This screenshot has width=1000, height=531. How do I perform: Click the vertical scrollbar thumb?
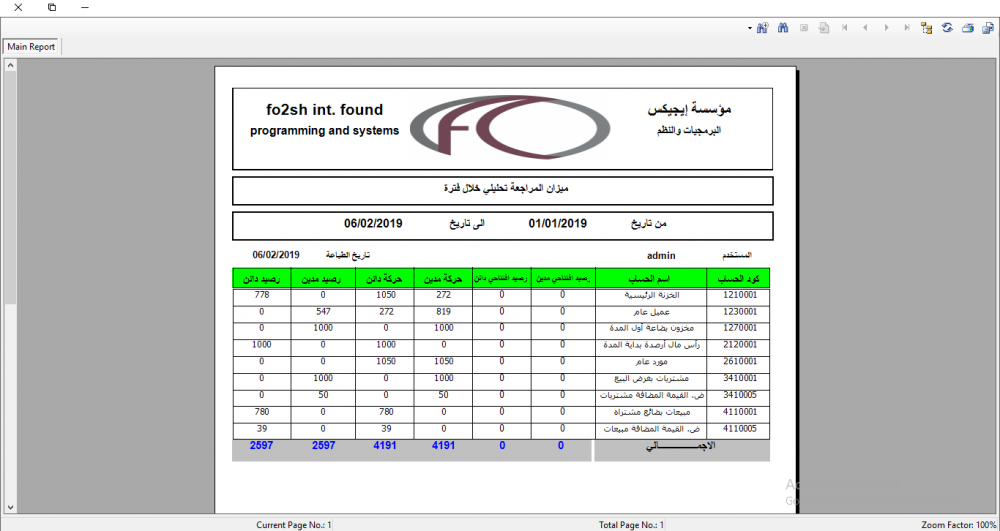tap(10, 187)
